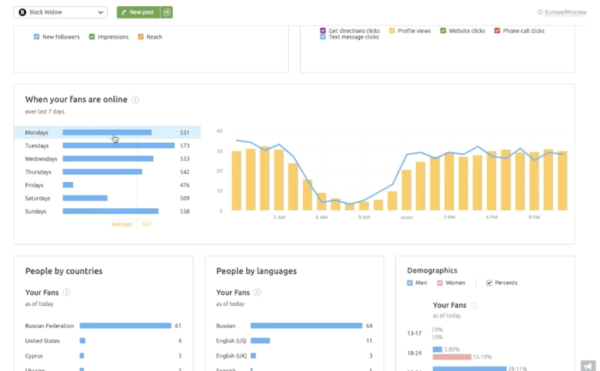This screenshot has width=600, height=371.
Task: Click the 9 PM label on the hourly chart
Action: tap(534, 217)
